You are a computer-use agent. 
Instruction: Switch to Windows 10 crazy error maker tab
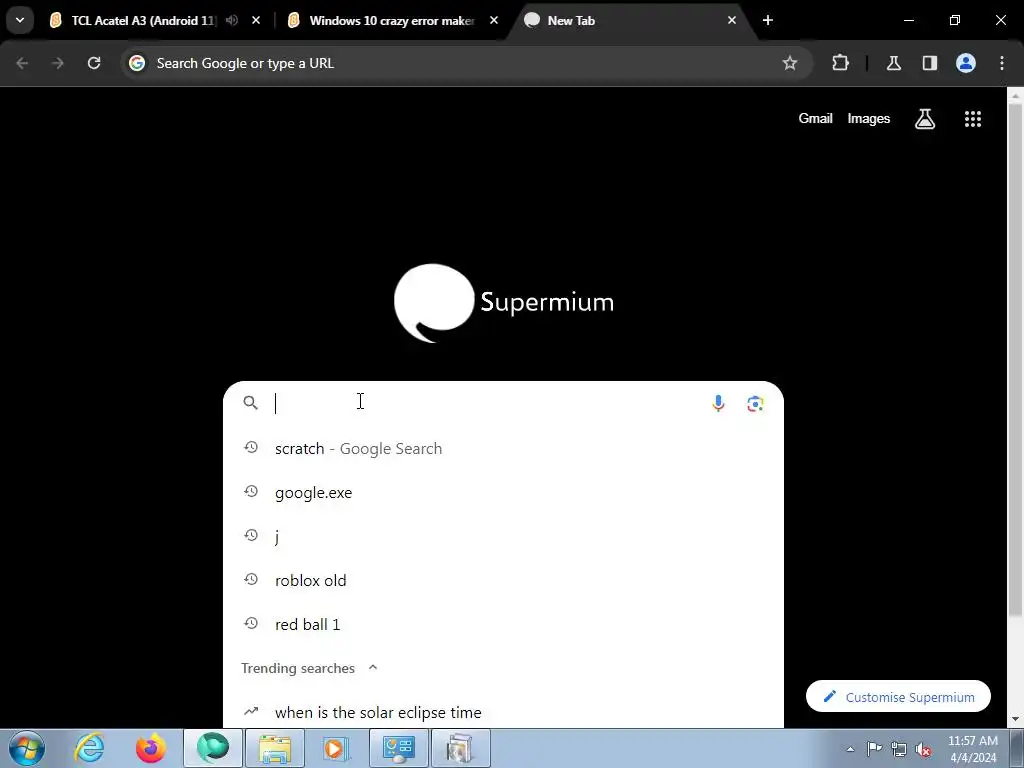coord(391,21)
